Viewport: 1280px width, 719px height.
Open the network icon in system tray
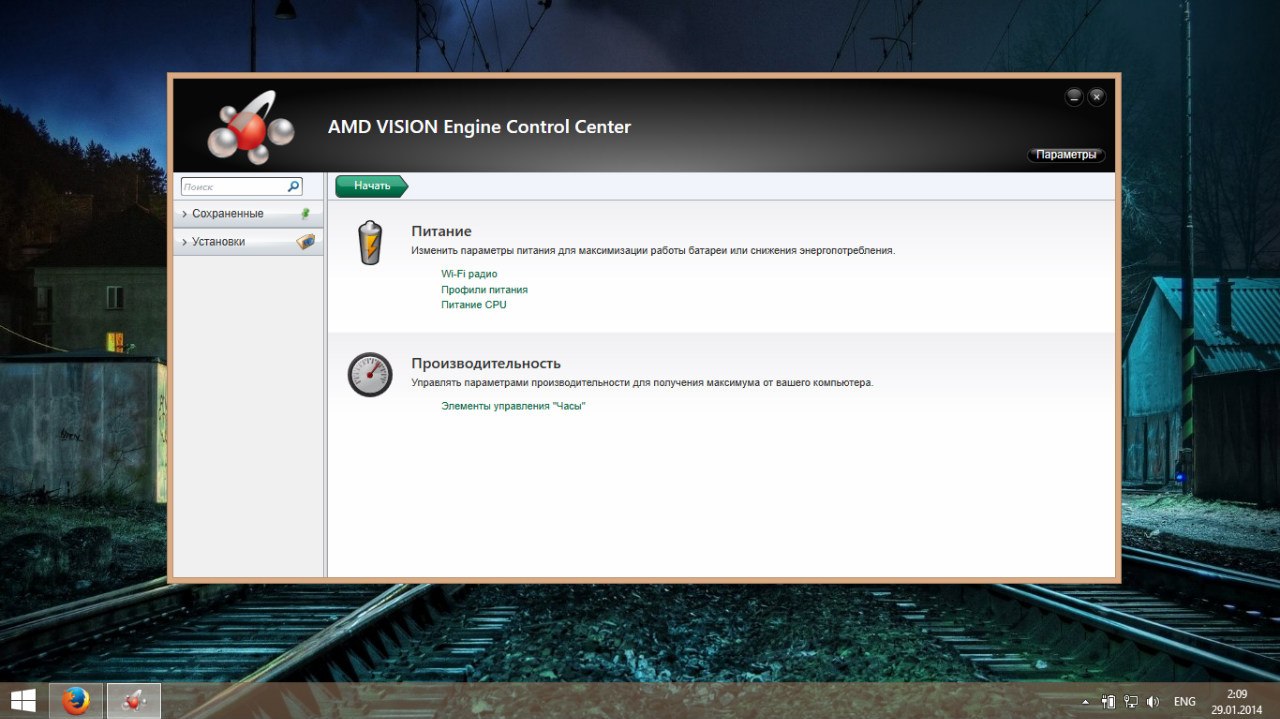pyautogui.click(x=1131, y=702)
